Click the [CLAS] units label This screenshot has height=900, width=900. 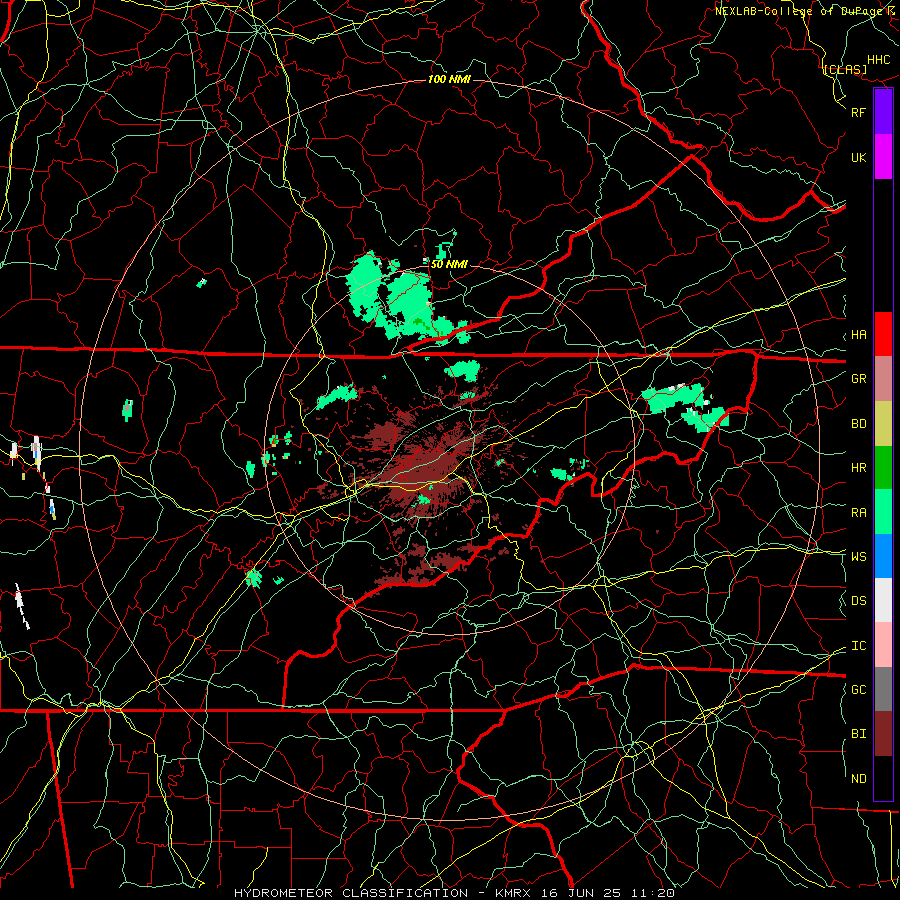845,69
